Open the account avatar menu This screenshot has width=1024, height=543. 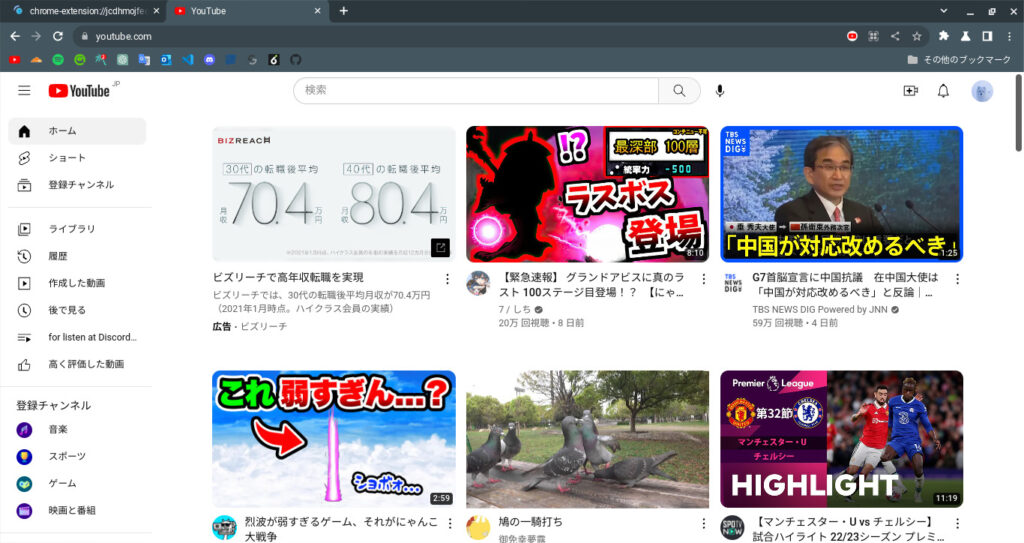point(982,91)
